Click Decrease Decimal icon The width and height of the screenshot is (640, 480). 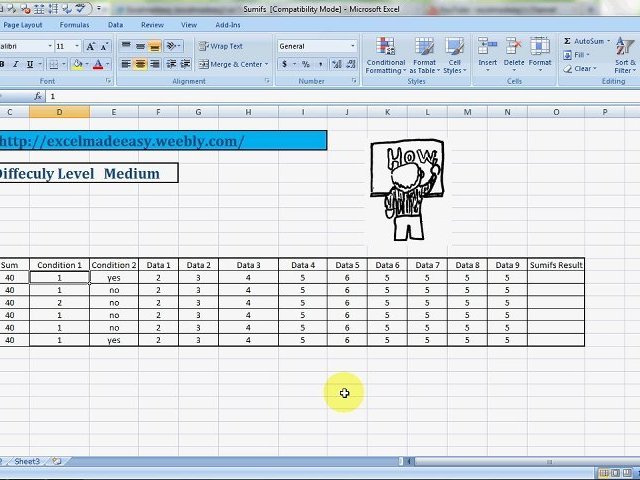click(x=351, y=64)
